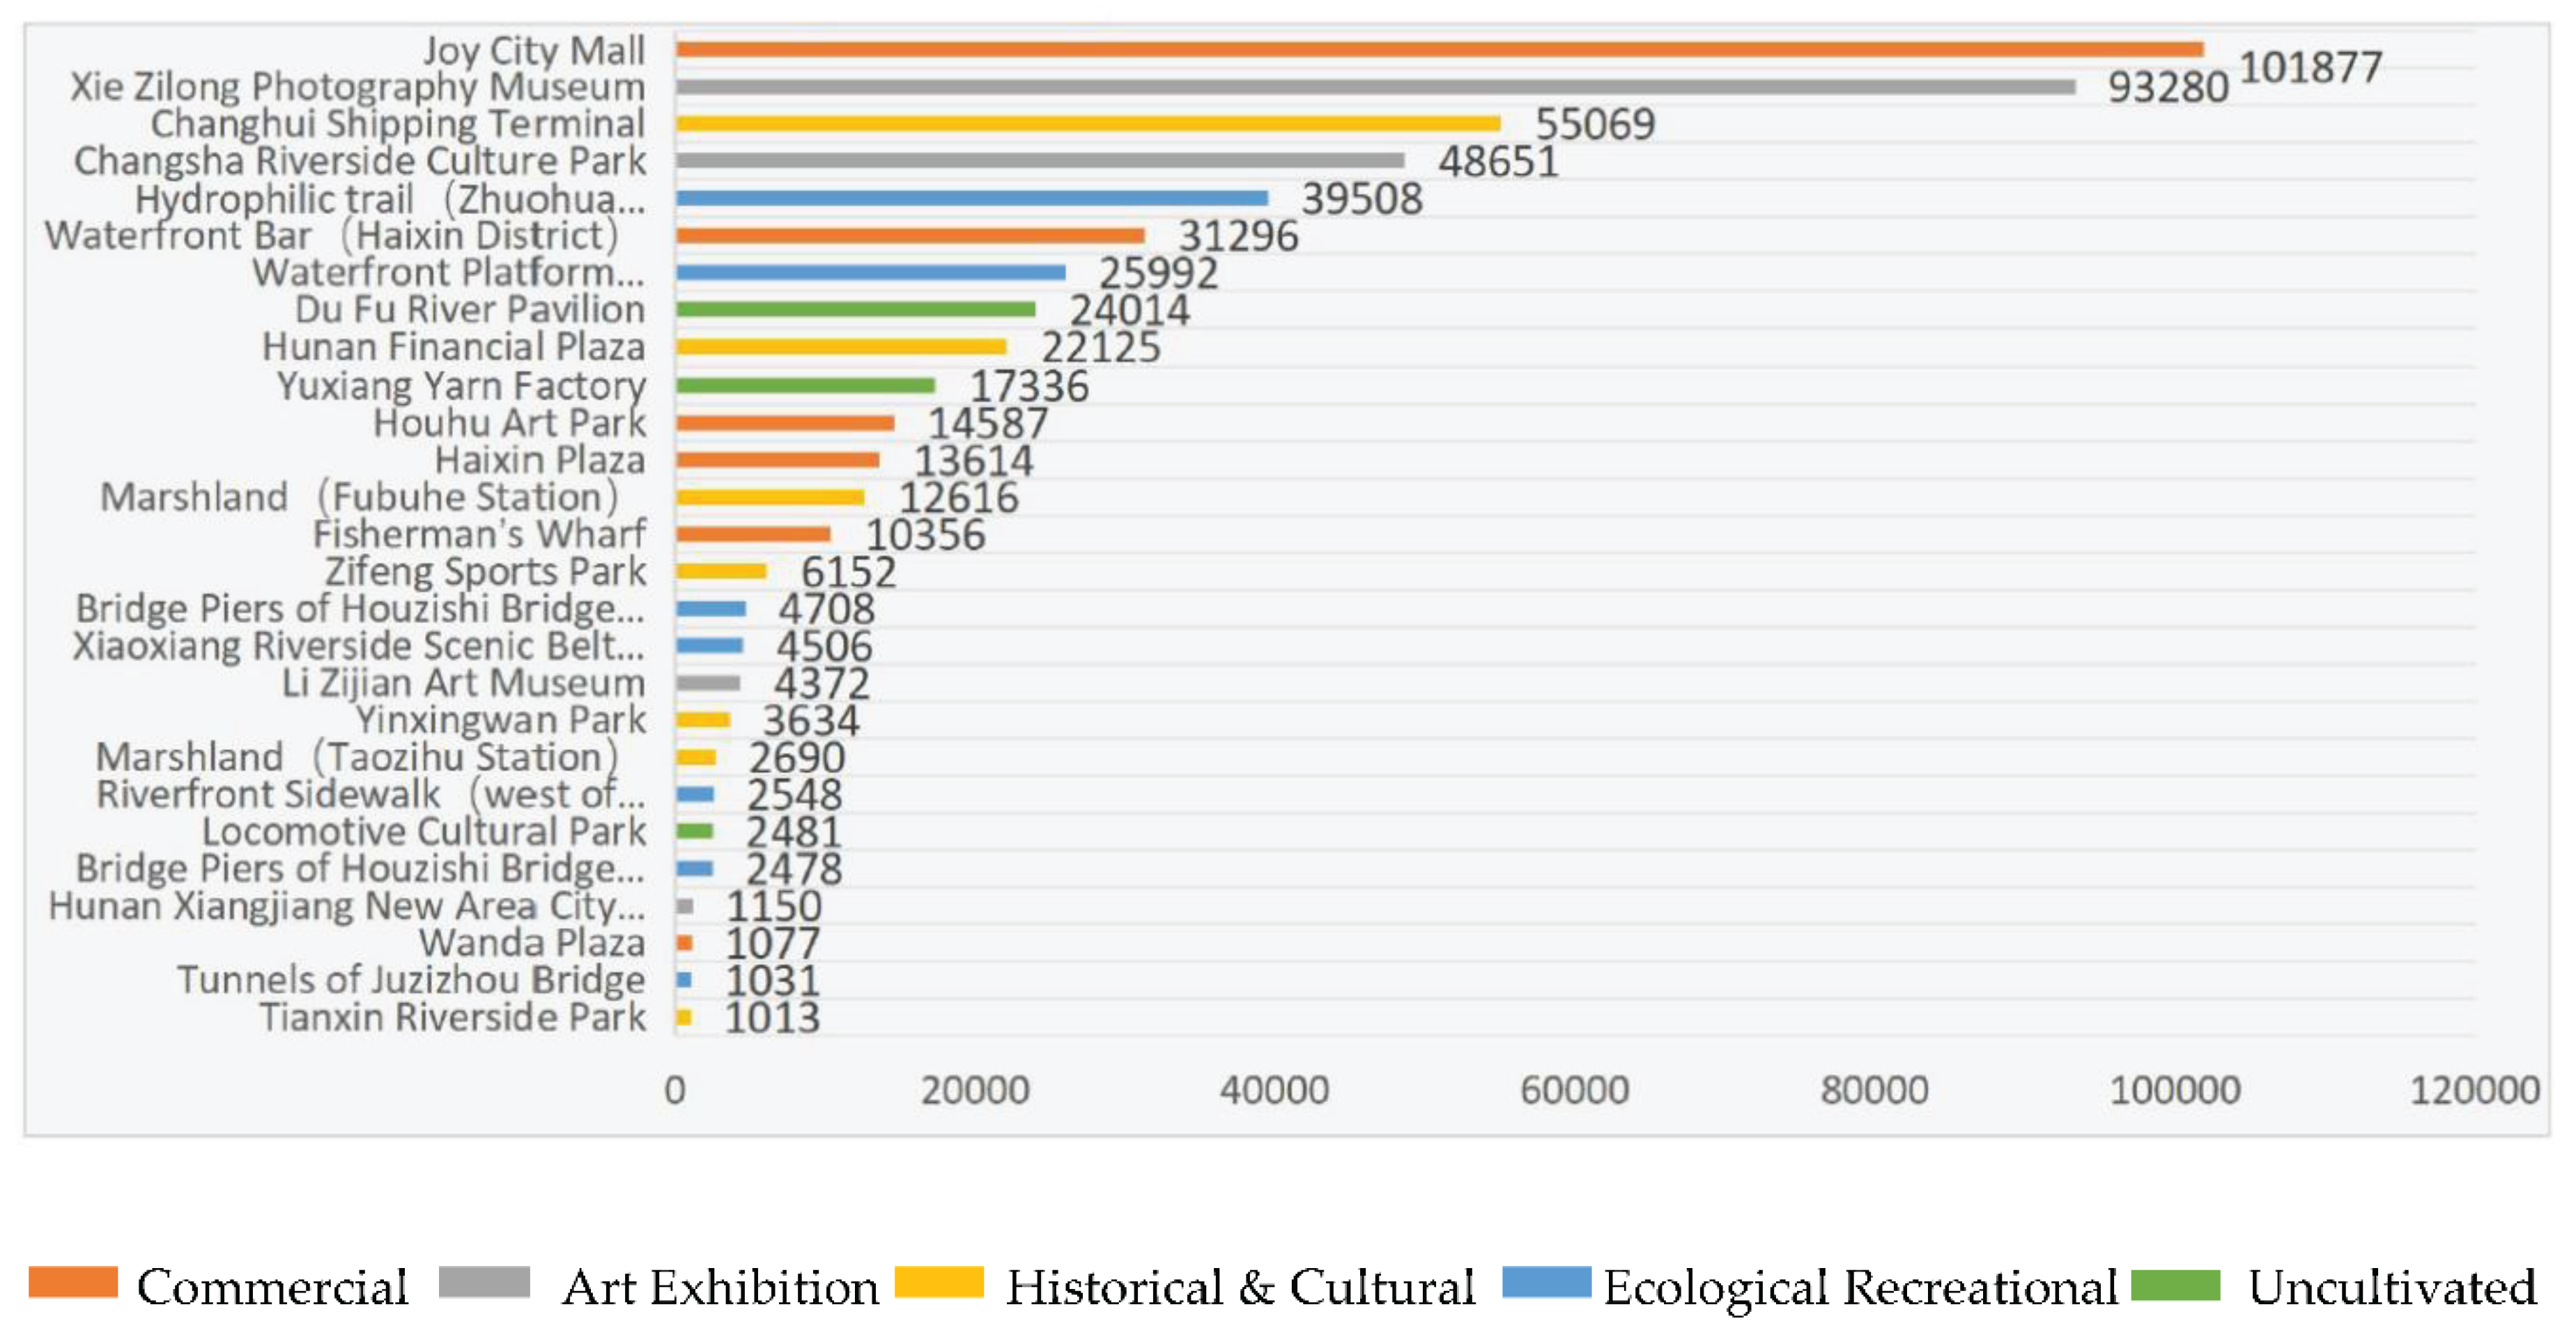Select the Yuxiang Yarn Factory green bar

pos(805,385)
